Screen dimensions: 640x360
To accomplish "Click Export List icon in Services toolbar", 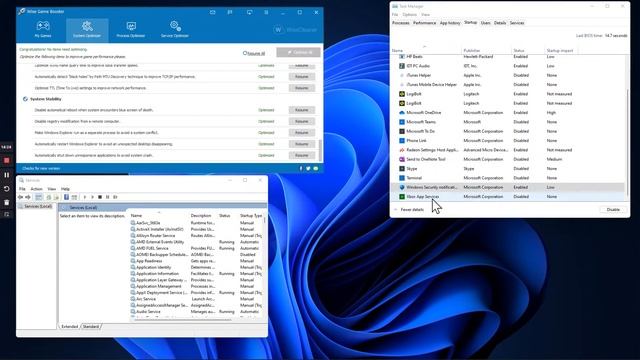I will pos(56,197).
